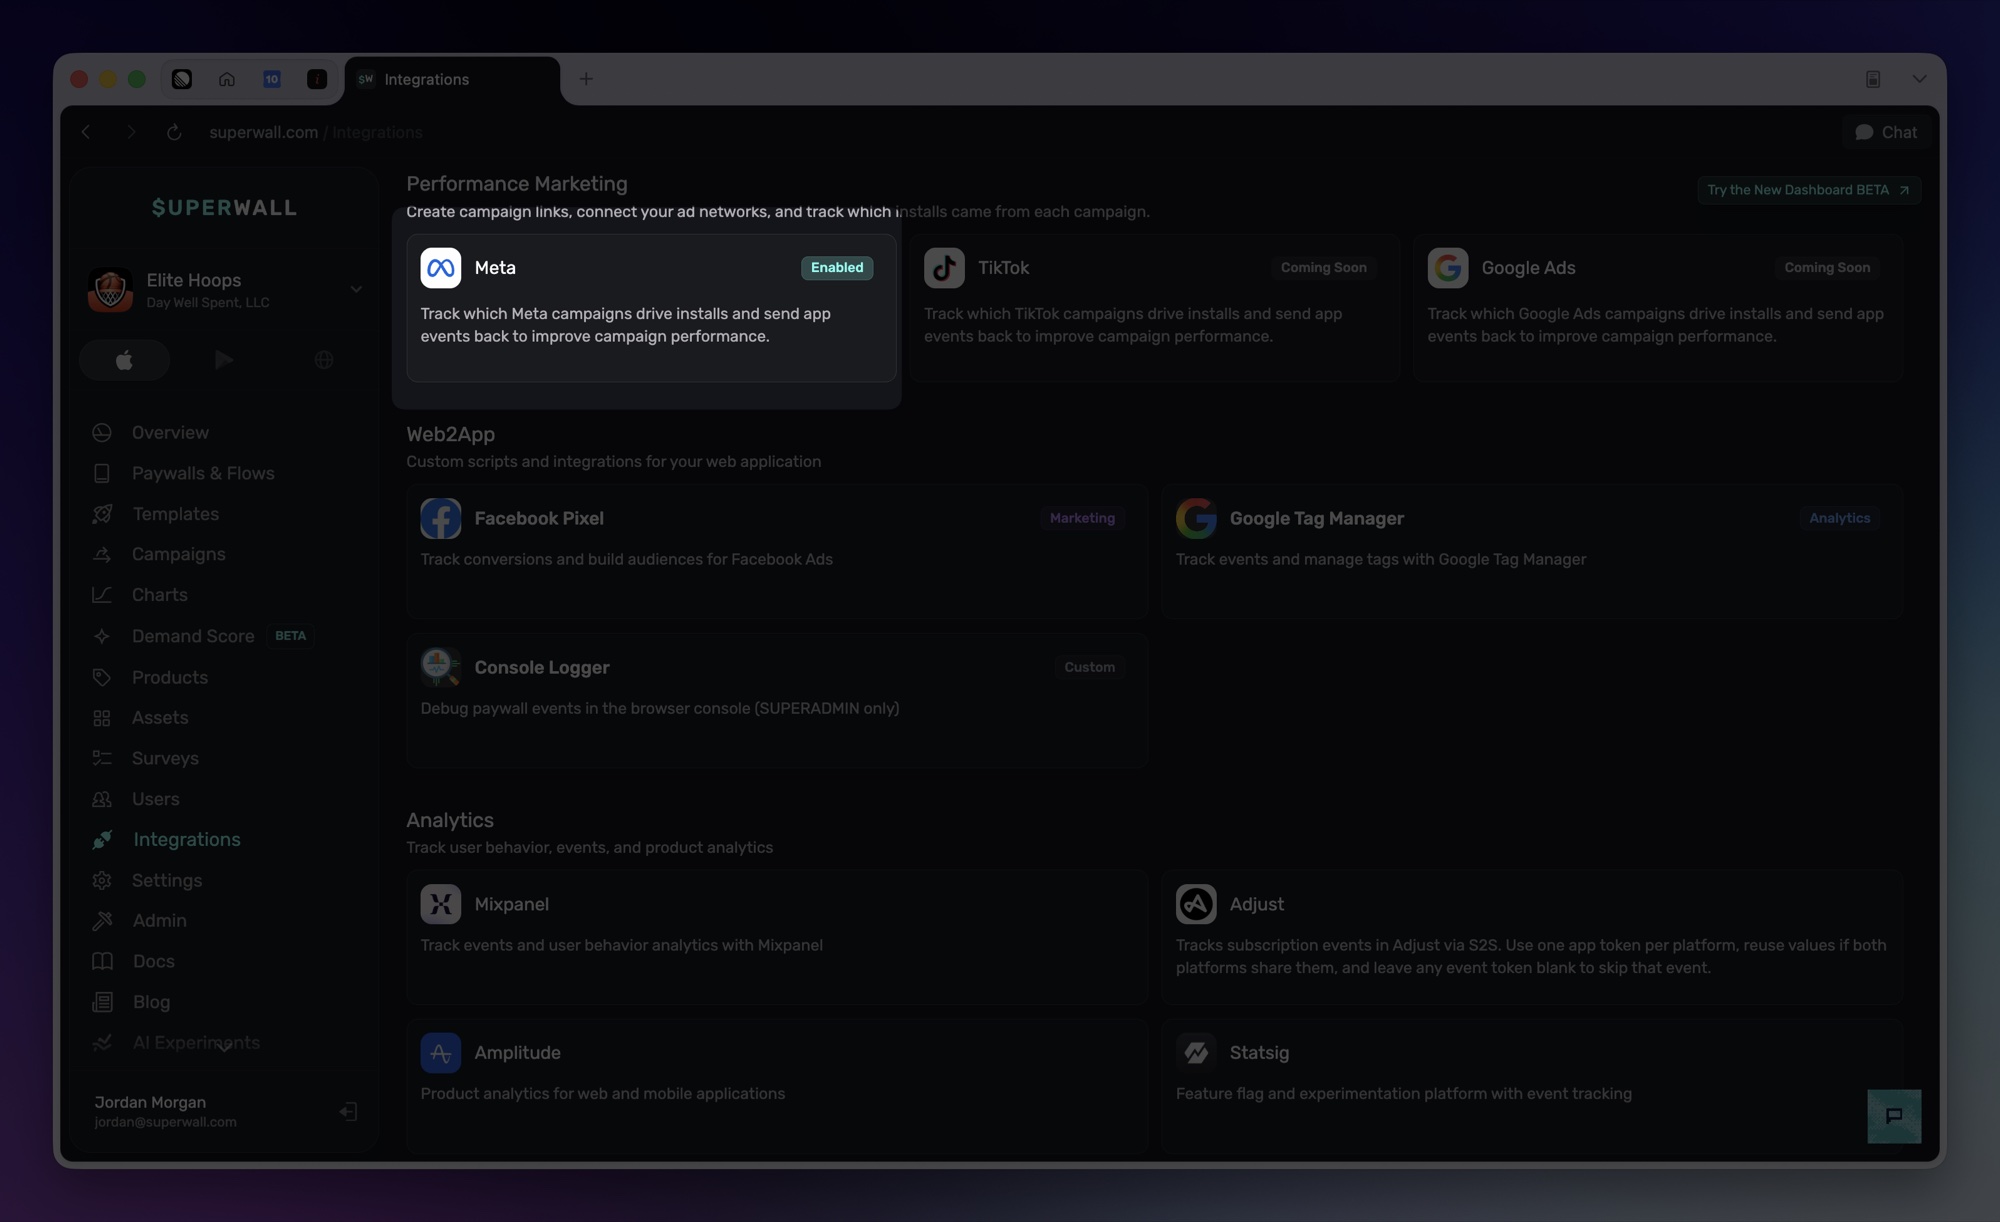This screenshot has height=1222, width=2000.
Task: Click the Products tag icon
Action: [102, 677]
